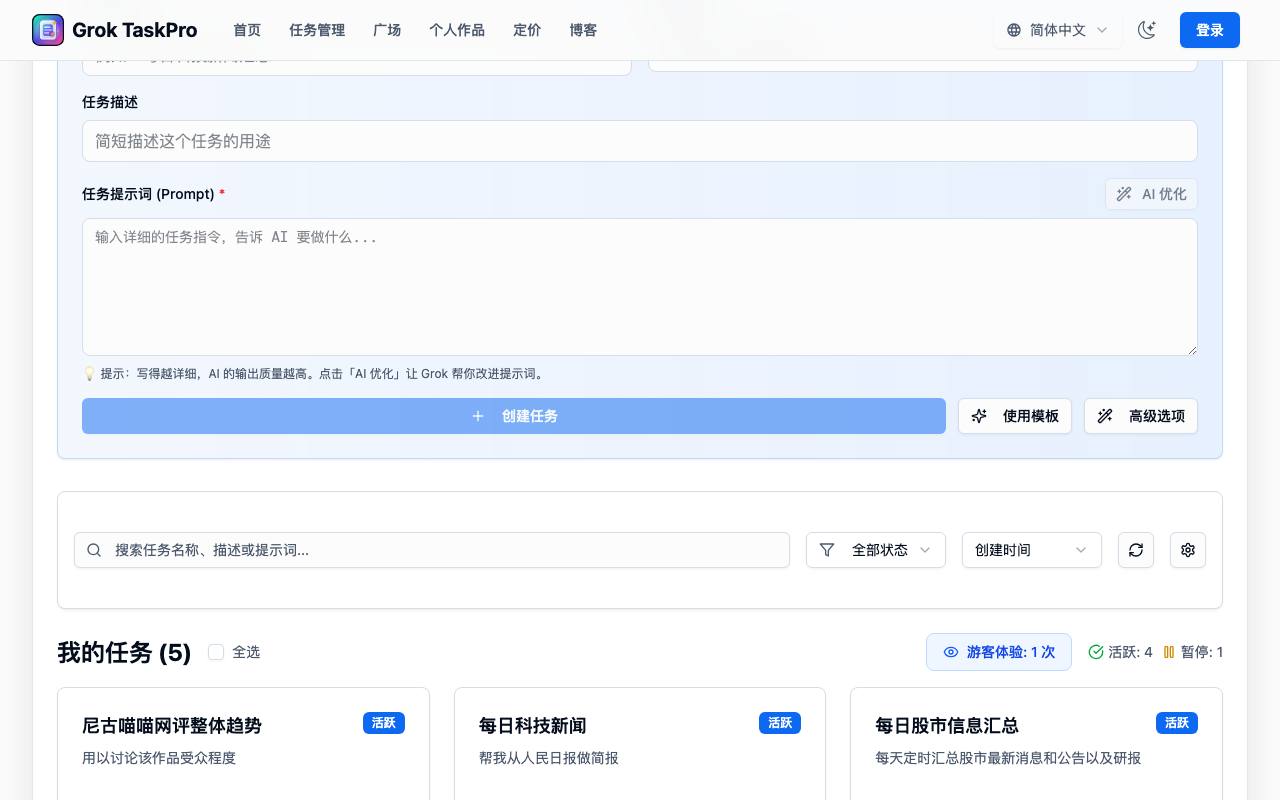Screen dimensions: 1280x800
Task: Open the 简体中文 language dropdown
Action: pyautogui.click(x=1058, y=30)
